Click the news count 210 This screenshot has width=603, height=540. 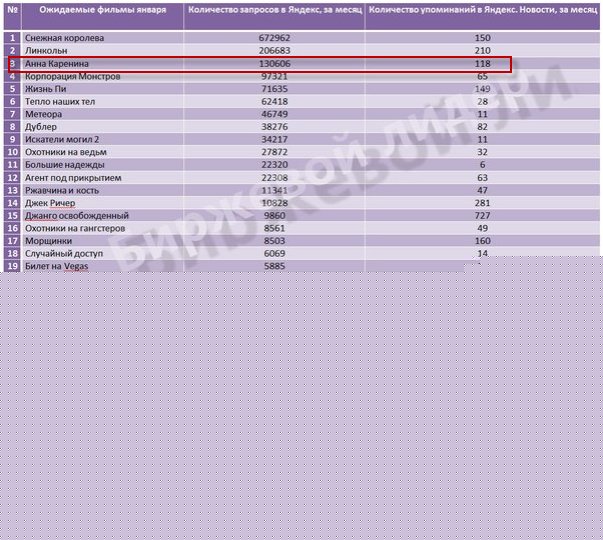pos(482,50)
